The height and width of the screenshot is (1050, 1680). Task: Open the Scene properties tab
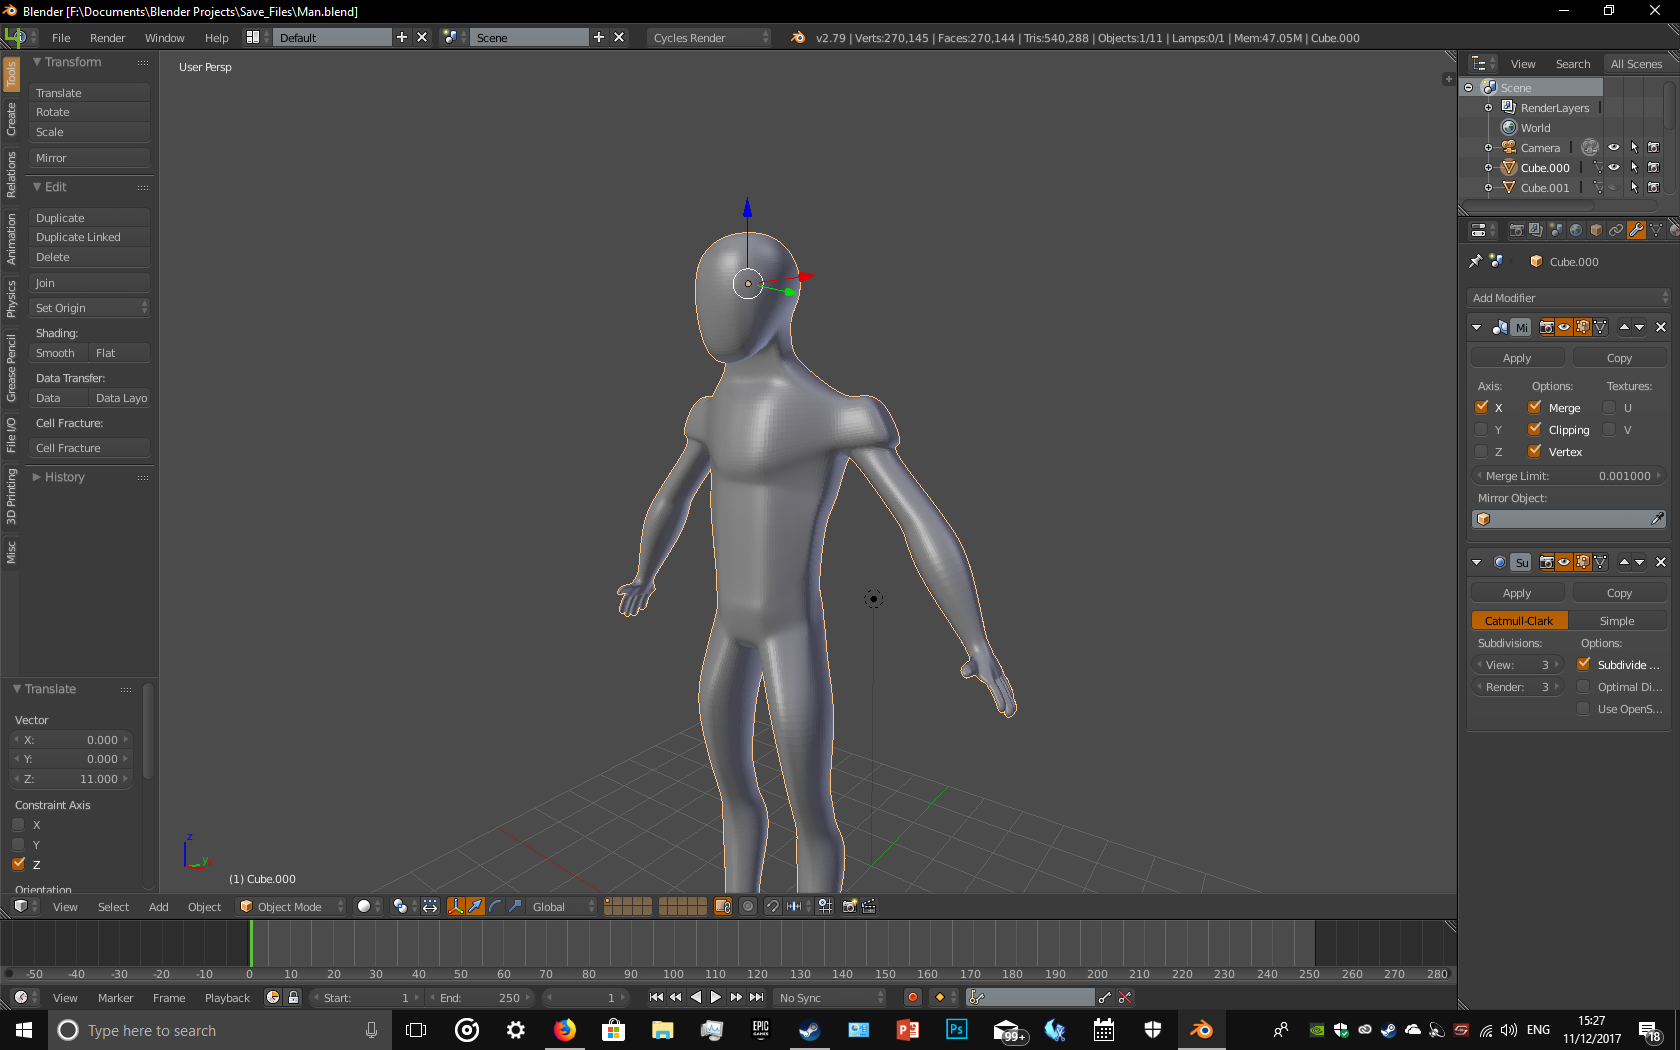(1556, 230)
